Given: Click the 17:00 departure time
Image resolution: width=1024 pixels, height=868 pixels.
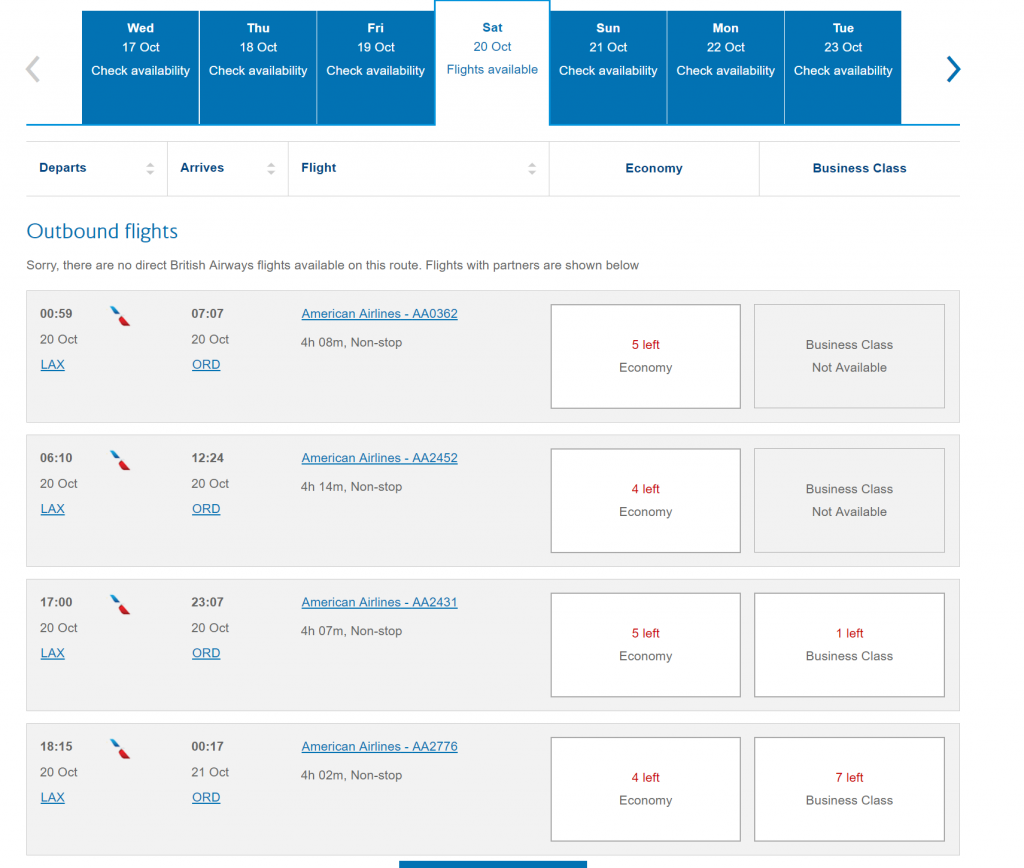Looking at the screenshot, I should coord(56,602).
